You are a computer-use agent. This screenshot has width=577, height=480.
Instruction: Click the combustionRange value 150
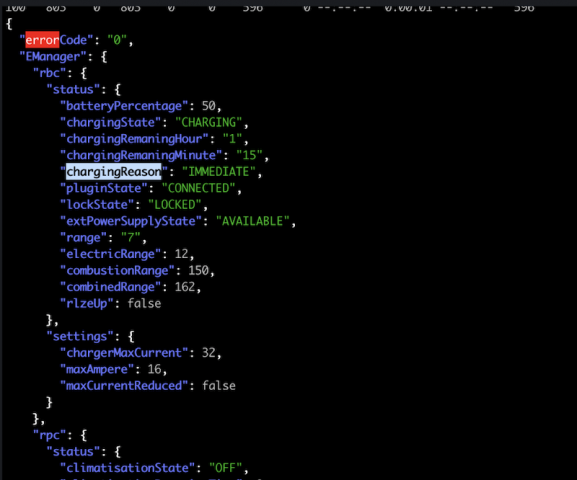198,271
